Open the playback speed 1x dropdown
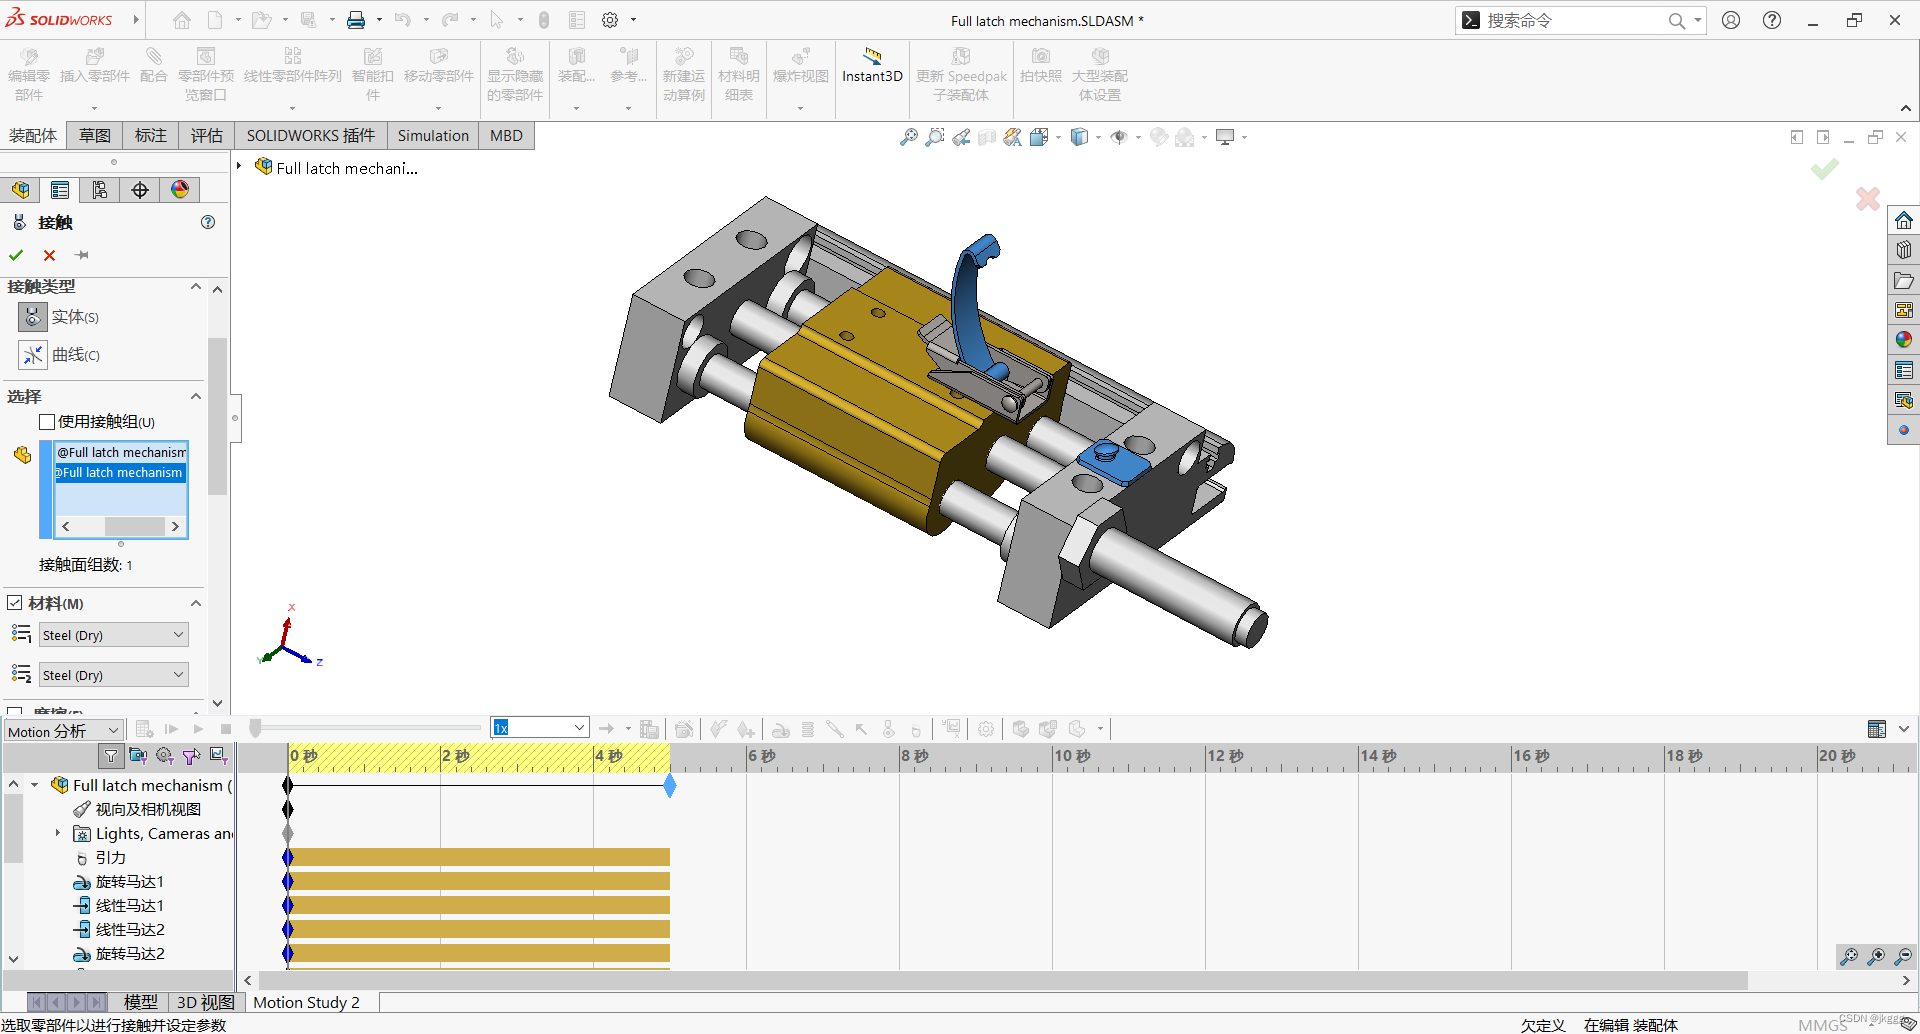 tap(579, 727)
